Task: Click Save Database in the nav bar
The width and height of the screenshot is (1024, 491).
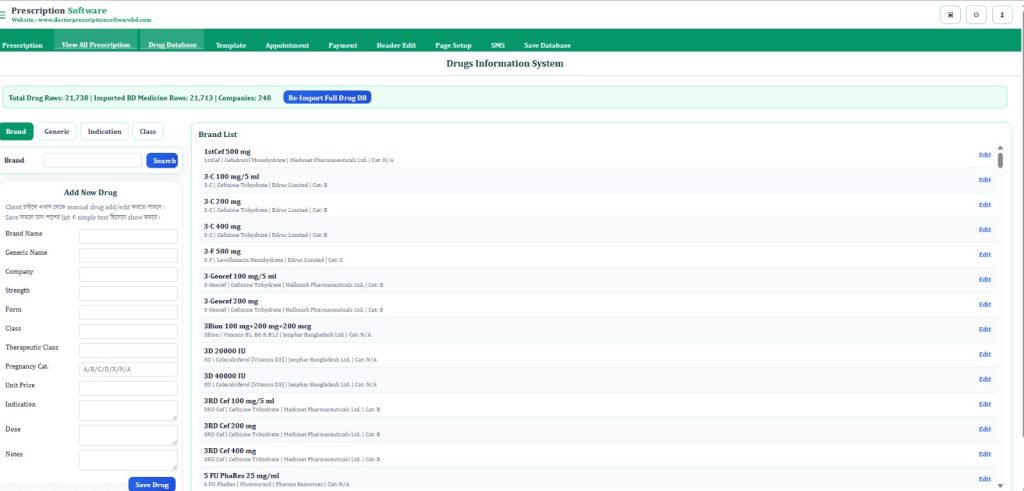Action: coord(547,45)
